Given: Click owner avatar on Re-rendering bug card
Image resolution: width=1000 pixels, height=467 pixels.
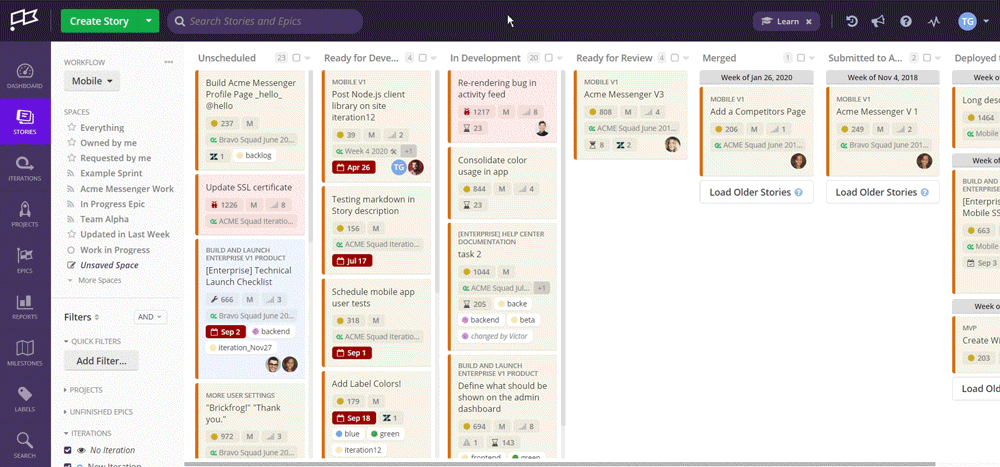Looking at the screenshot, I should tap(542, 128).
